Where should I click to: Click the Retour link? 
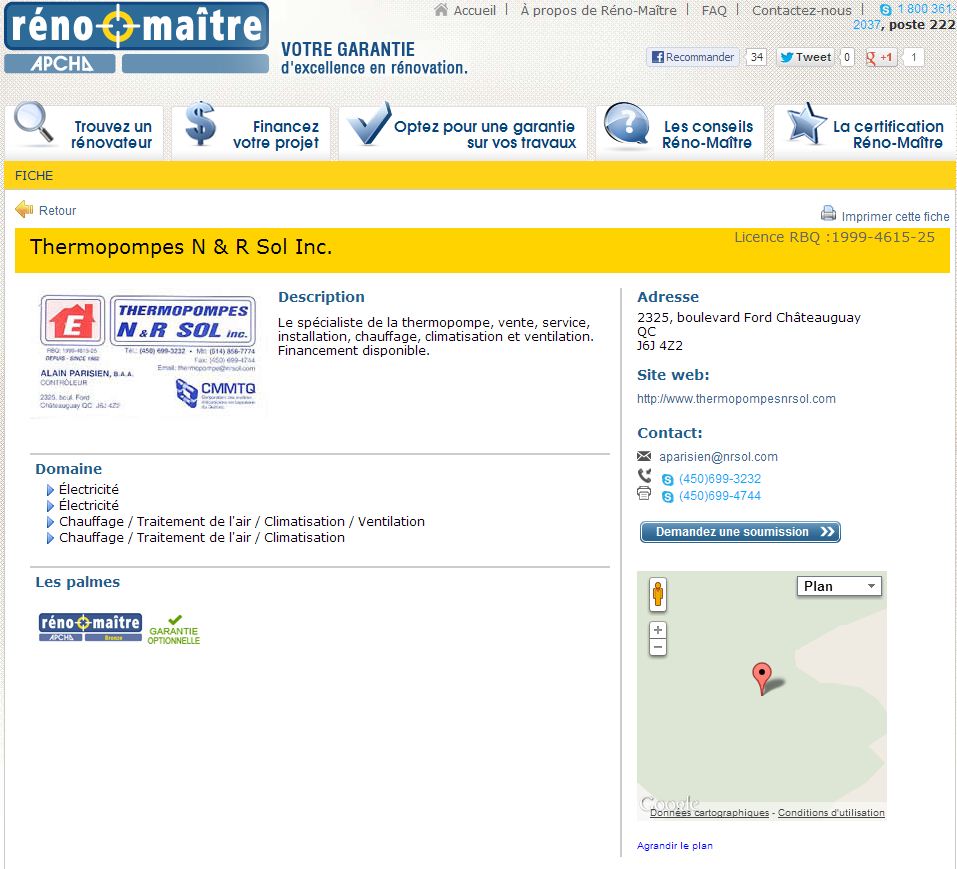(x=57, y=211)
